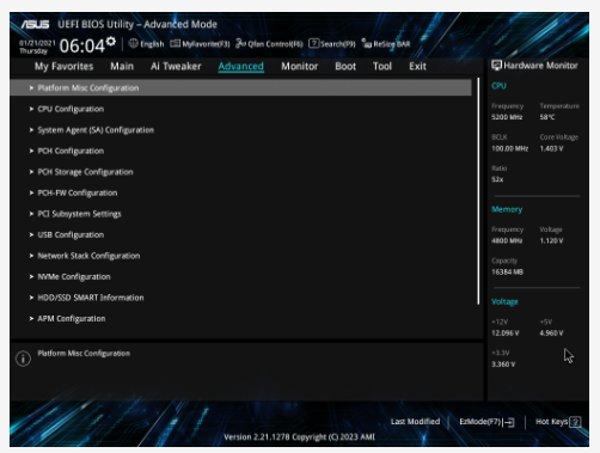Click Ratio value 52x
This screenshot has width=600, height=453.
point(497,180)
